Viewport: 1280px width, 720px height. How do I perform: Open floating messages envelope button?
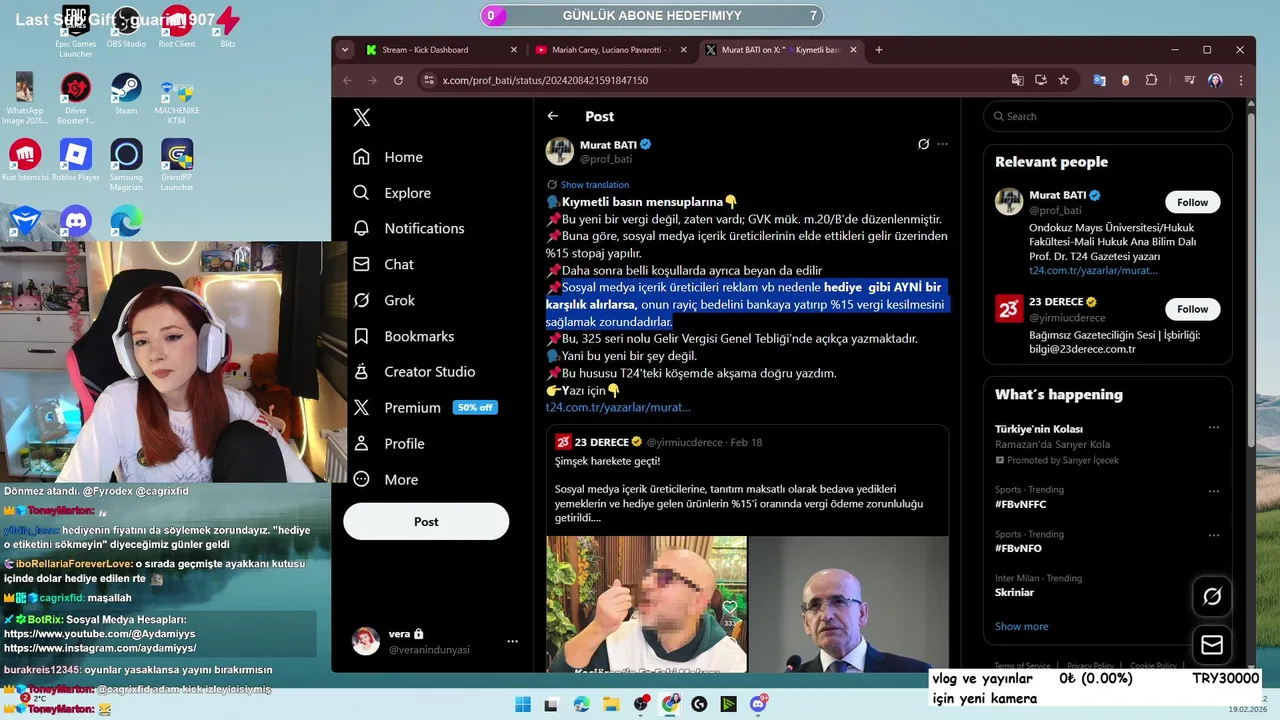click(1212, 645)
